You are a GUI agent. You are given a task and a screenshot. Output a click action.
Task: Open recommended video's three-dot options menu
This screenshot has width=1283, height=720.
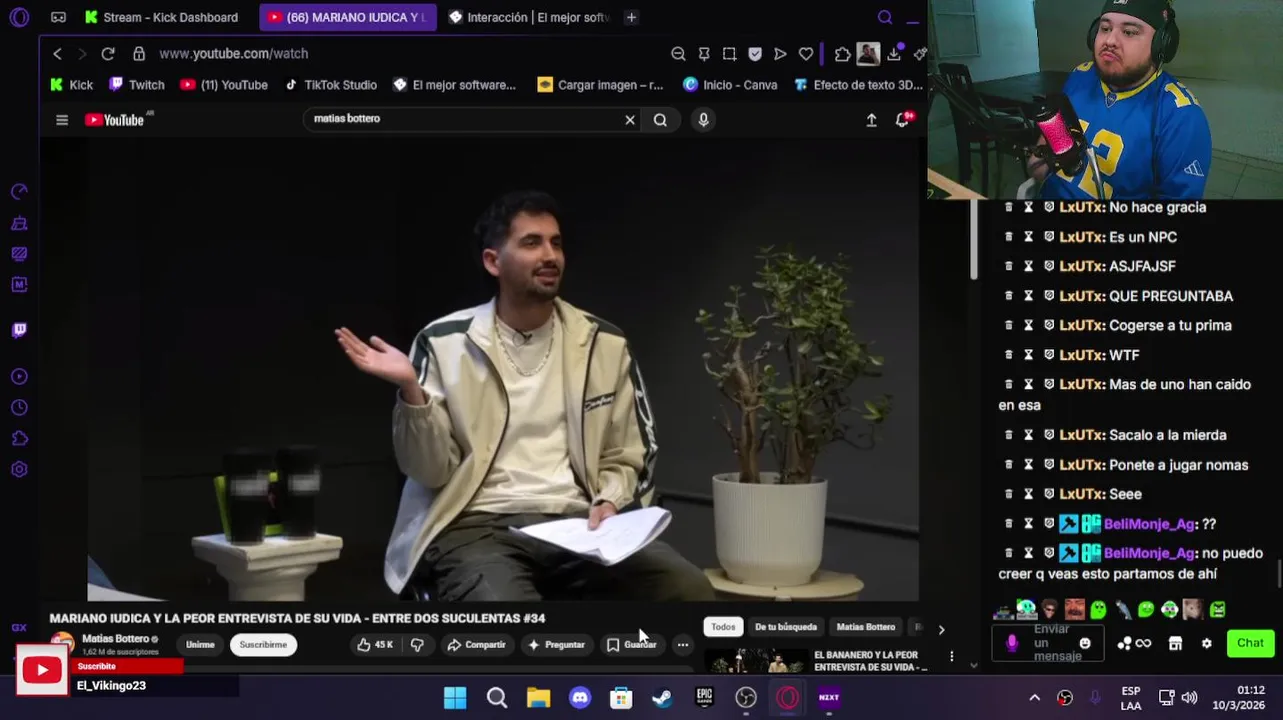[x=952, y=657]
